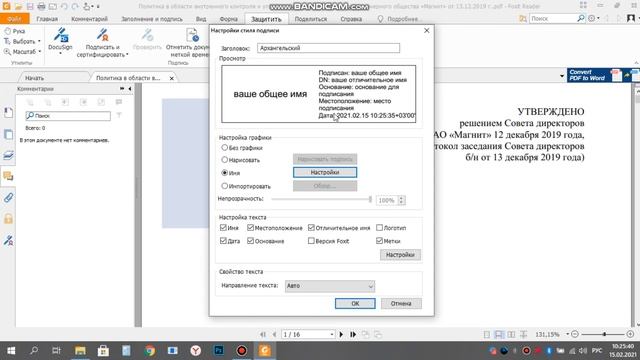This screenshot has width=640, height=360.
Task: Expand the Выбрать tool dropdown arrow
Action: (x=39, y=41)
